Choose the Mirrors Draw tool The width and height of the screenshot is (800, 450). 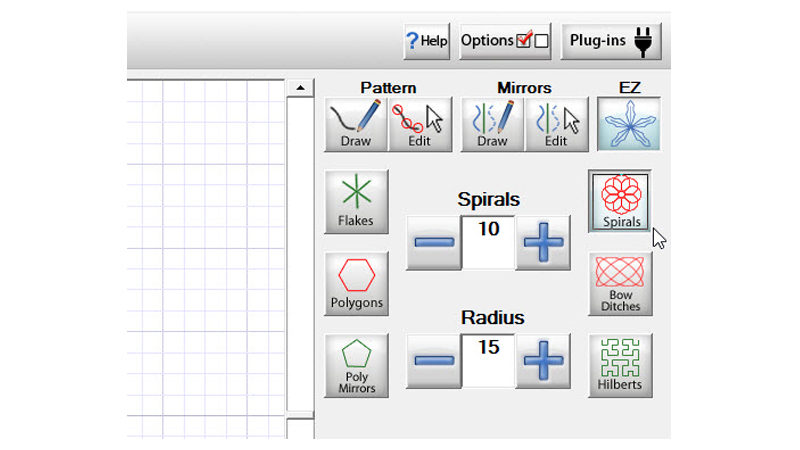(492, 124)
